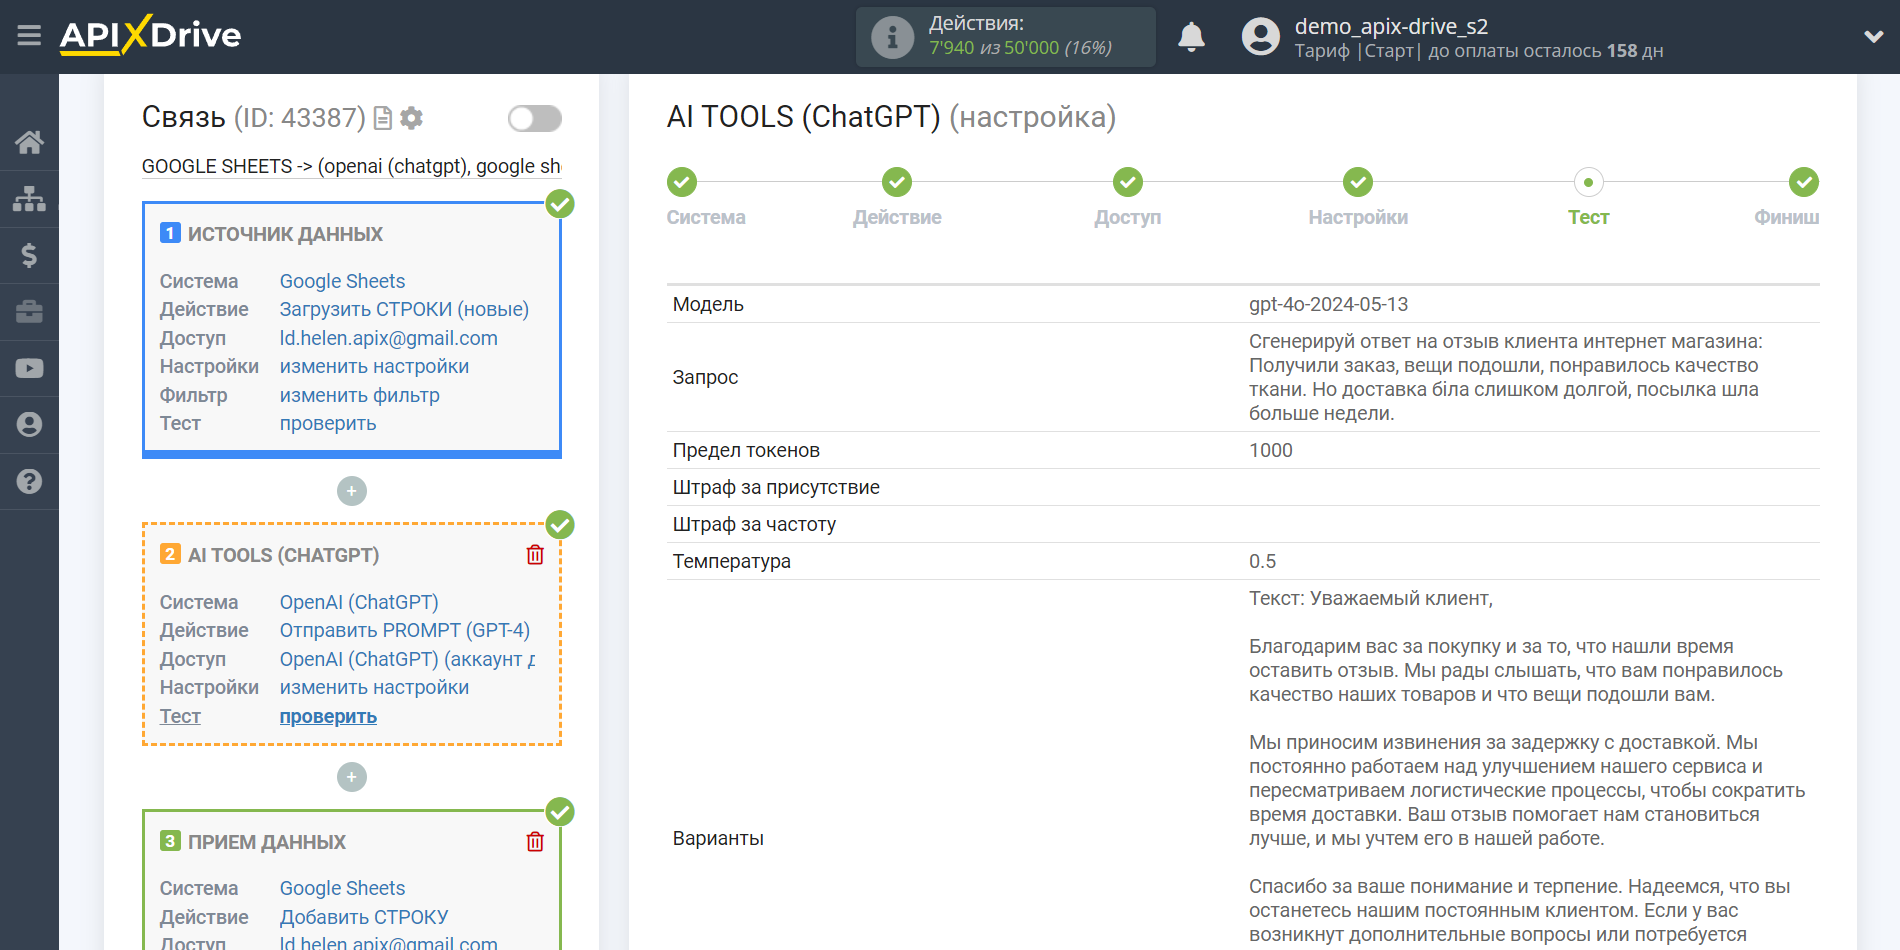Click Загрузить СТРОКИ (новые) link
1900x950 pixels.
pyautogui.click(x=404, y=309)
